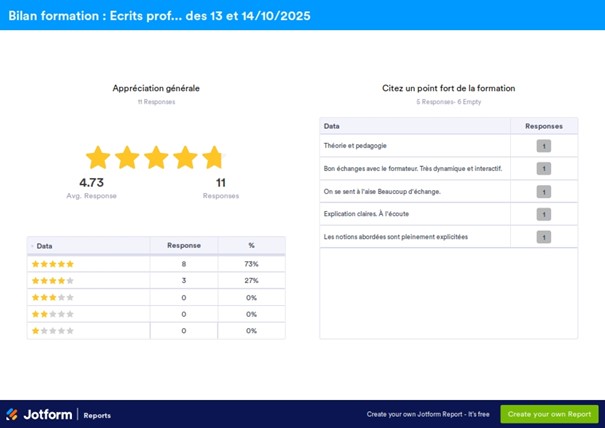Open the Reports section in footer

pyautogui.click(x=97, y=415)
